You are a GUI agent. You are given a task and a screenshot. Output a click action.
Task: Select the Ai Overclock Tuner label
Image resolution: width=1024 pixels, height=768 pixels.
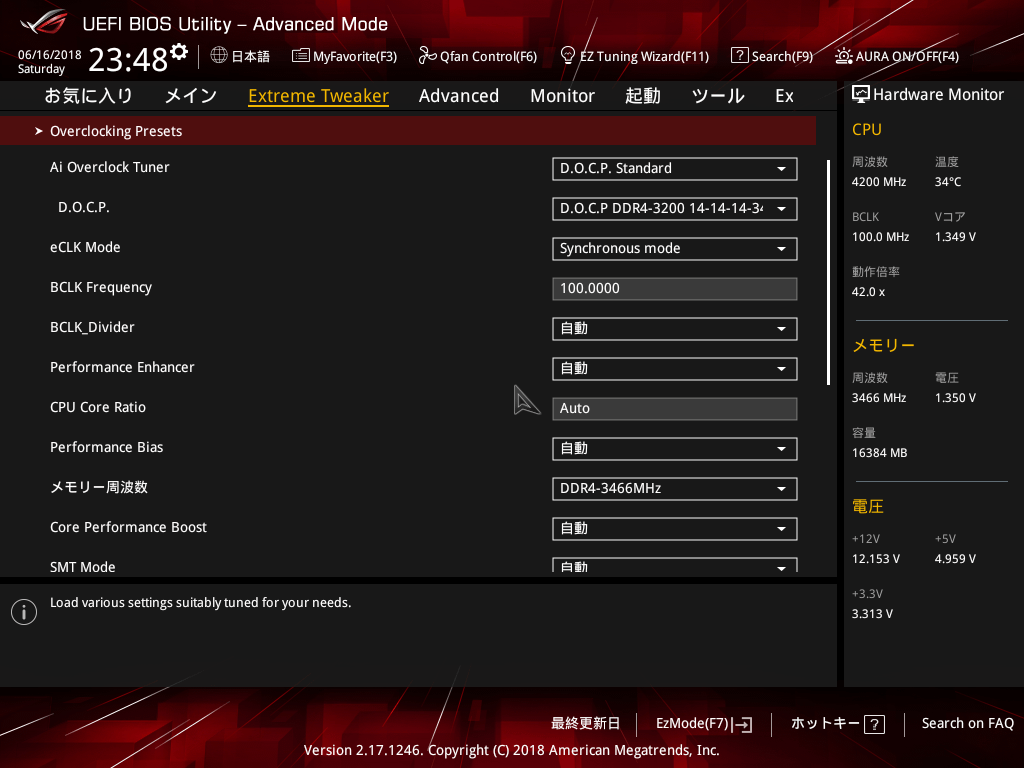point(110,167)
